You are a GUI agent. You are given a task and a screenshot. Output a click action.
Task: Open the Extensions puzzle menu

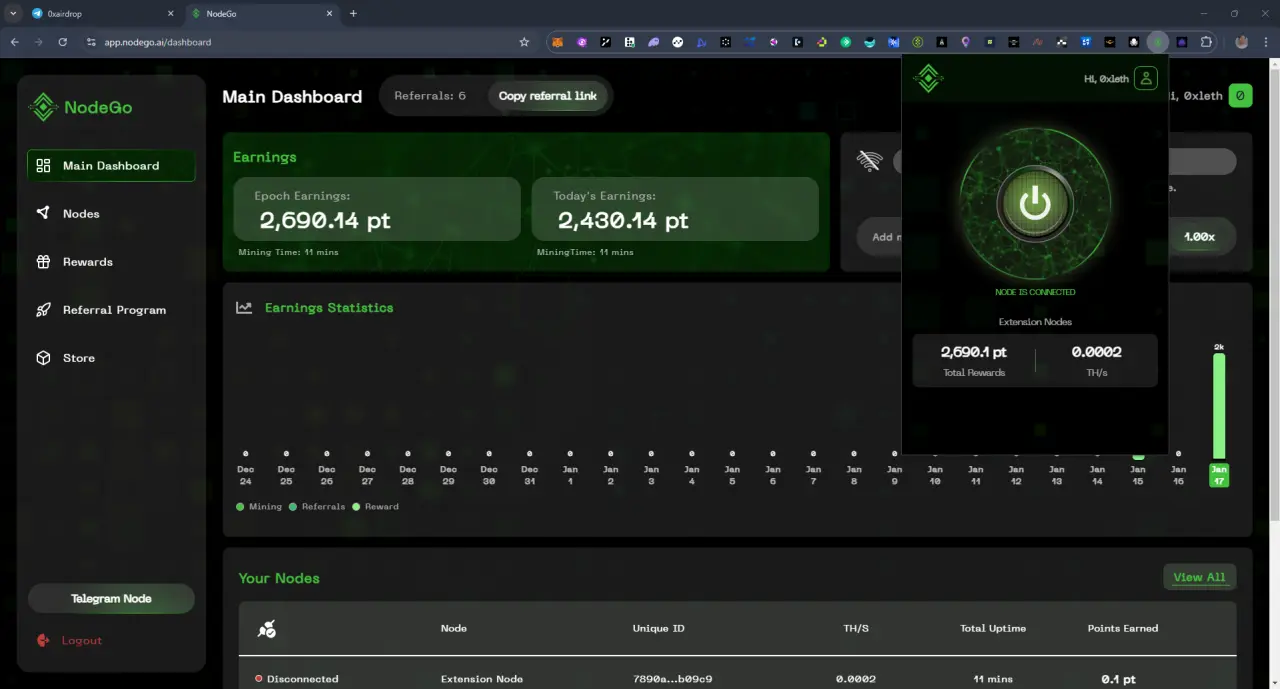click(x=1206, y=42)
